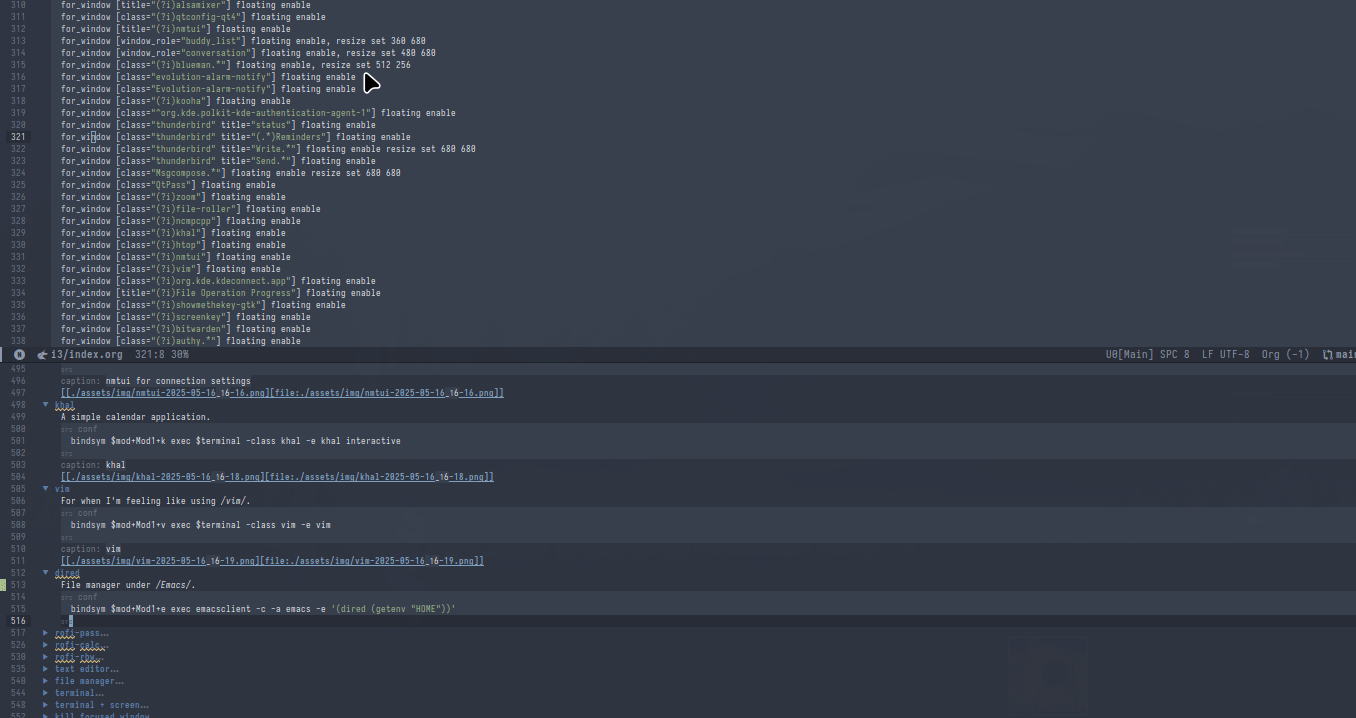Place cursor on the qtconfig-qt4 for_window line

[193, 17]
